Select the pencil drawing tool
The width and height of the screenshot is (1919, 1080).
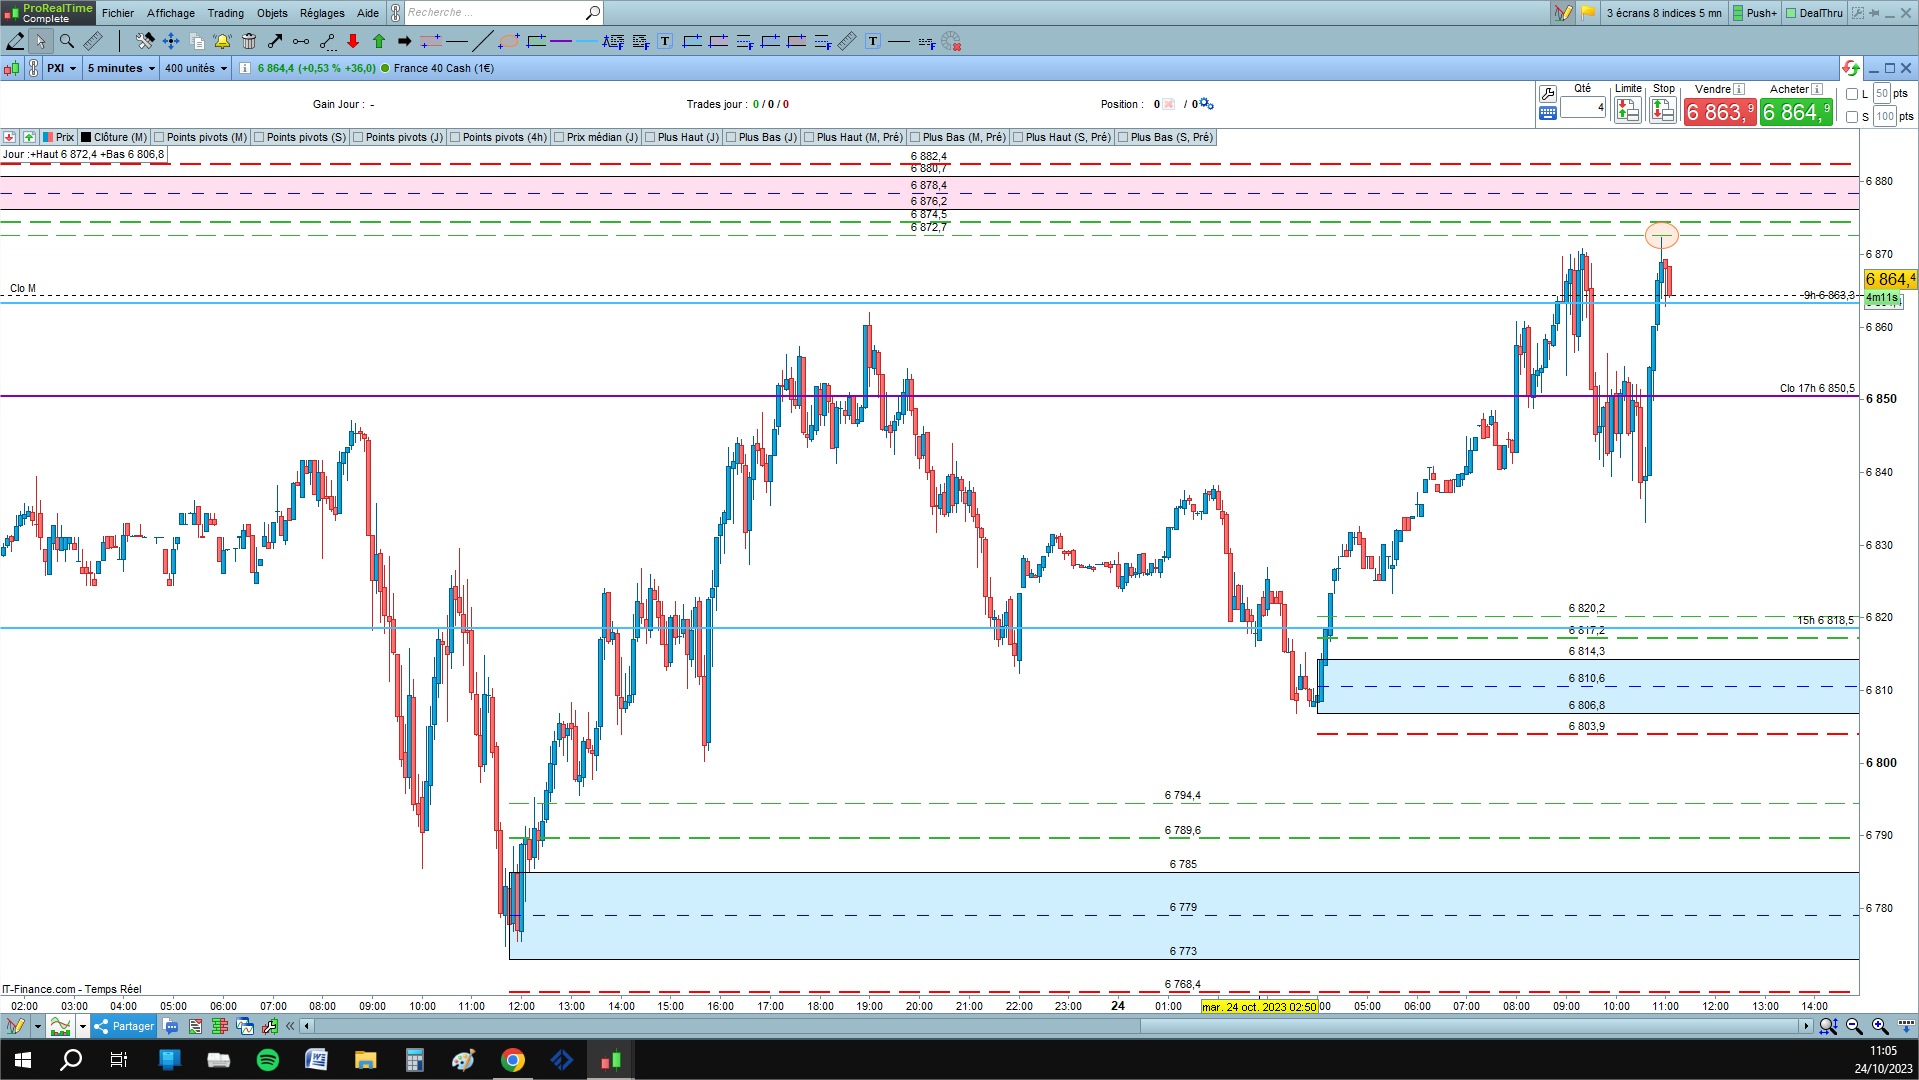coord(15,41)
